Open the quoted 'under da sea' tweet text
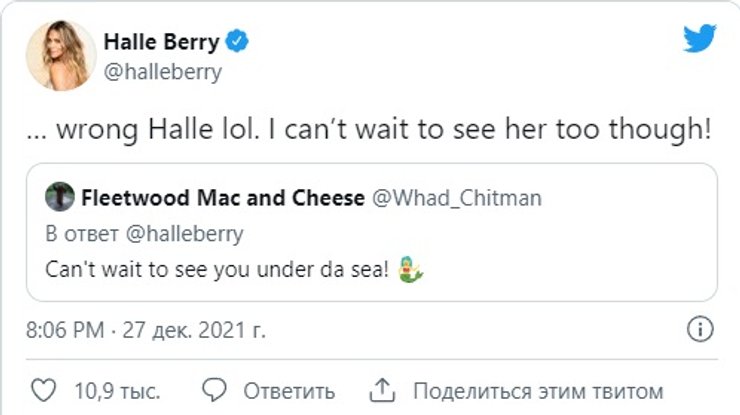The height and width of the screenshot is (415, 740). tap(221, 272)
